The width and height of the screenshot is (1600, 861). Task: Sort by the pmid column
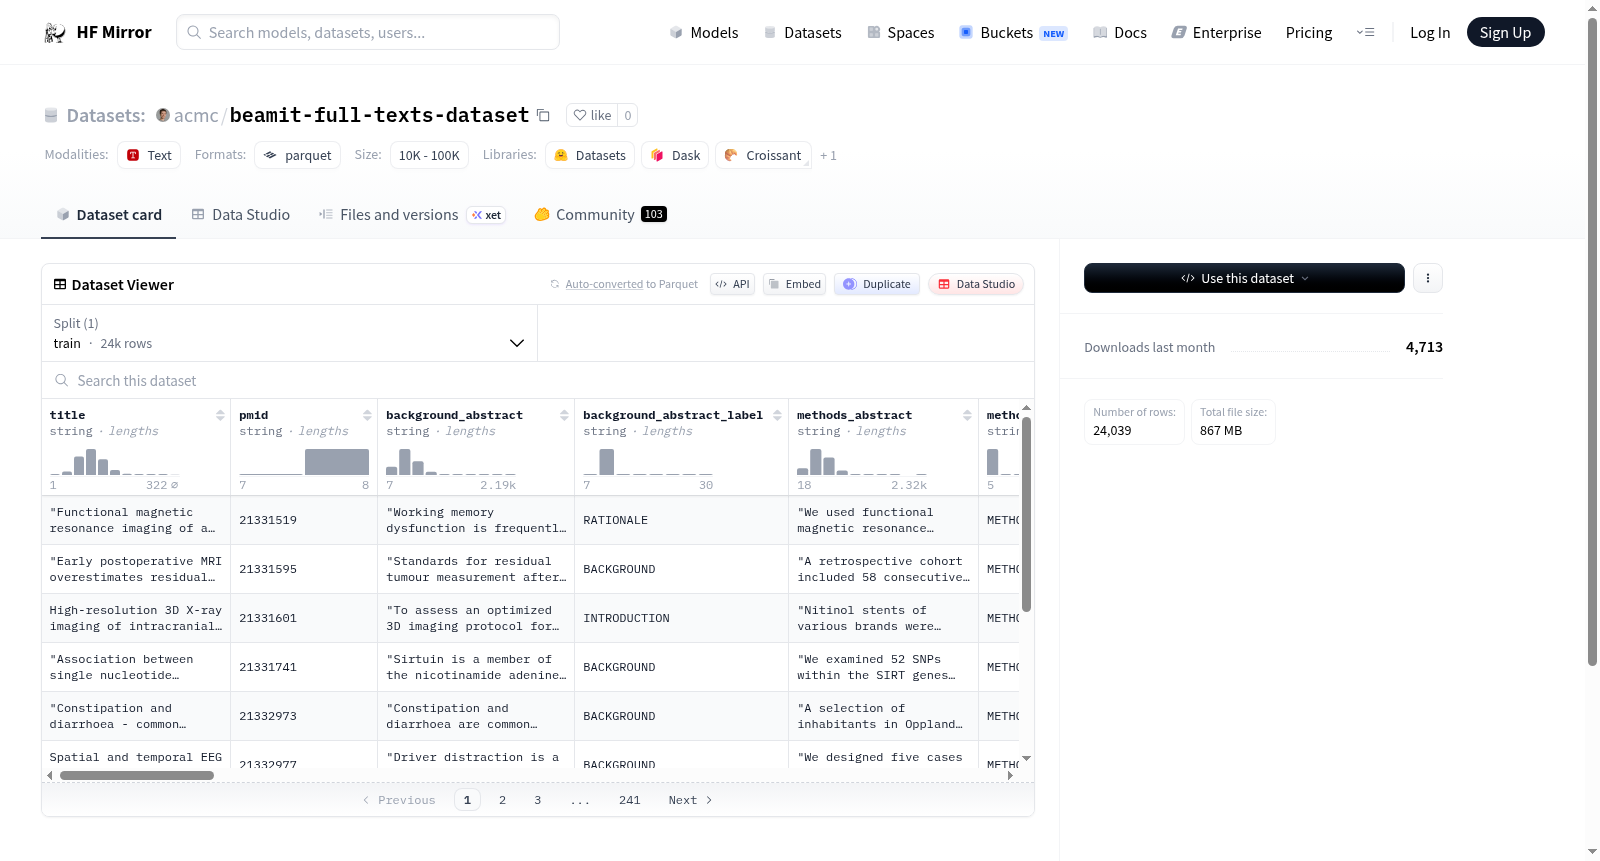[x=367, y=415]
